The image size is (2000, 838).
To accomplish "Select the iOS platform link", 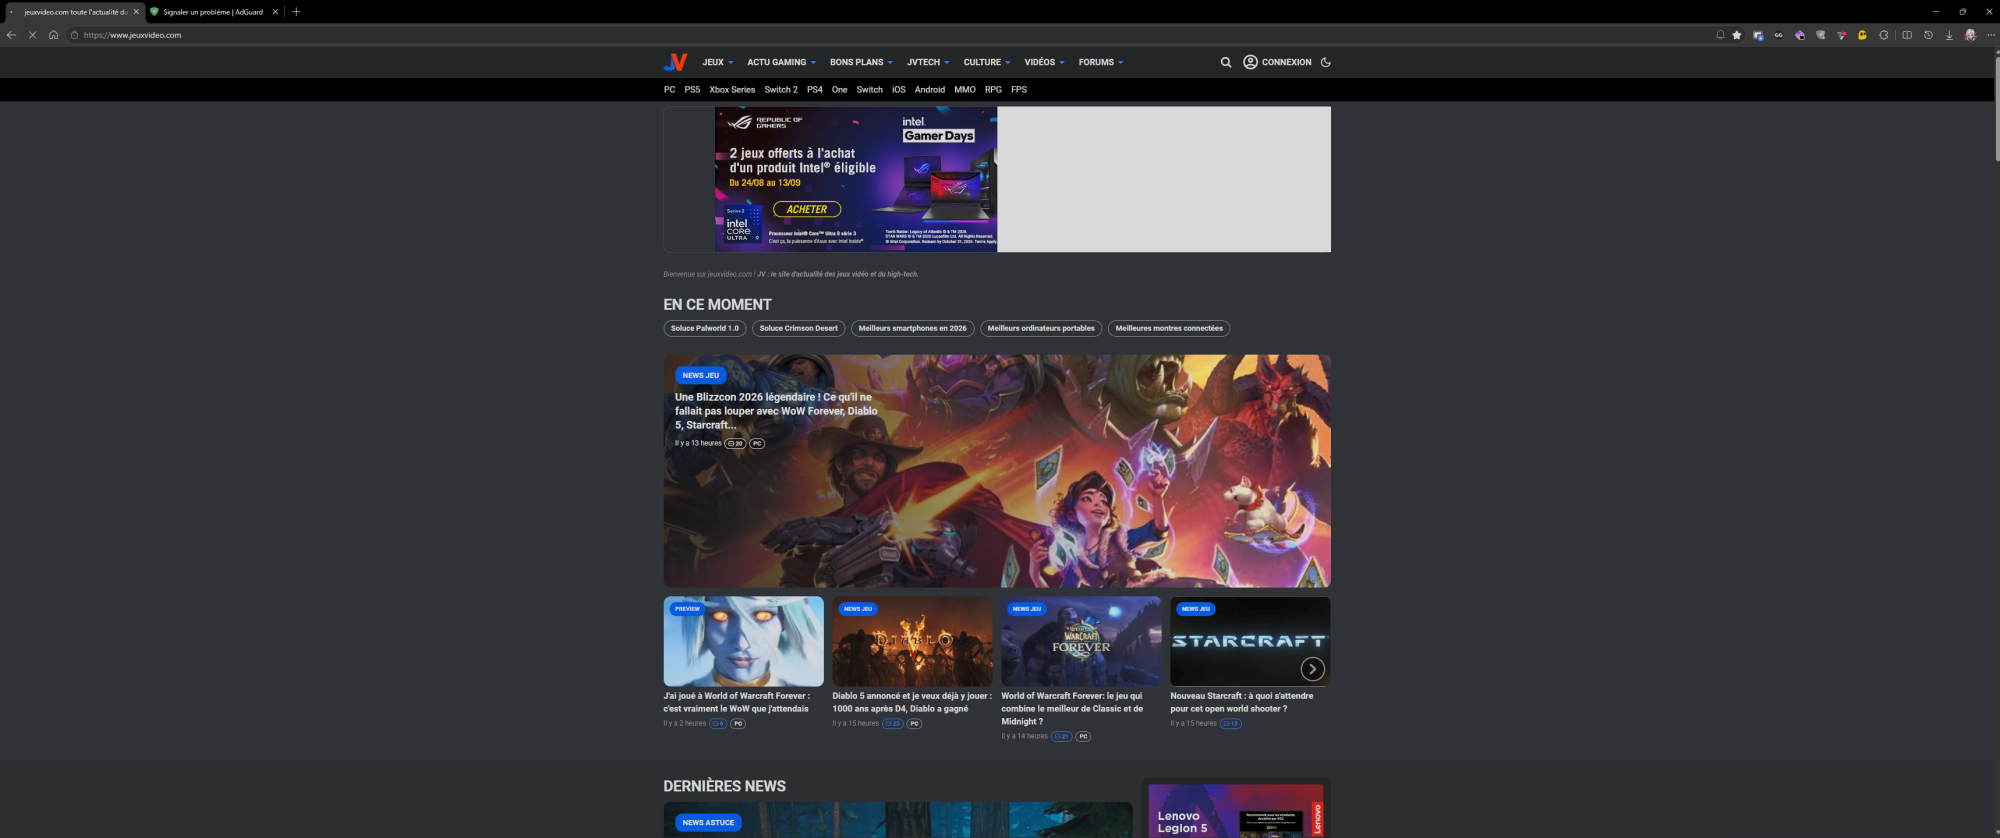I will click(899, 90).
